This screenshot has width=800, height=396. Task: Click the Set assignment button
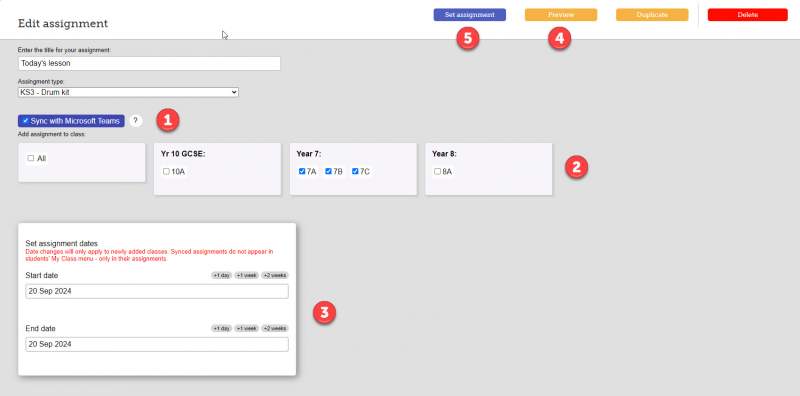click(x=469, y=15)
